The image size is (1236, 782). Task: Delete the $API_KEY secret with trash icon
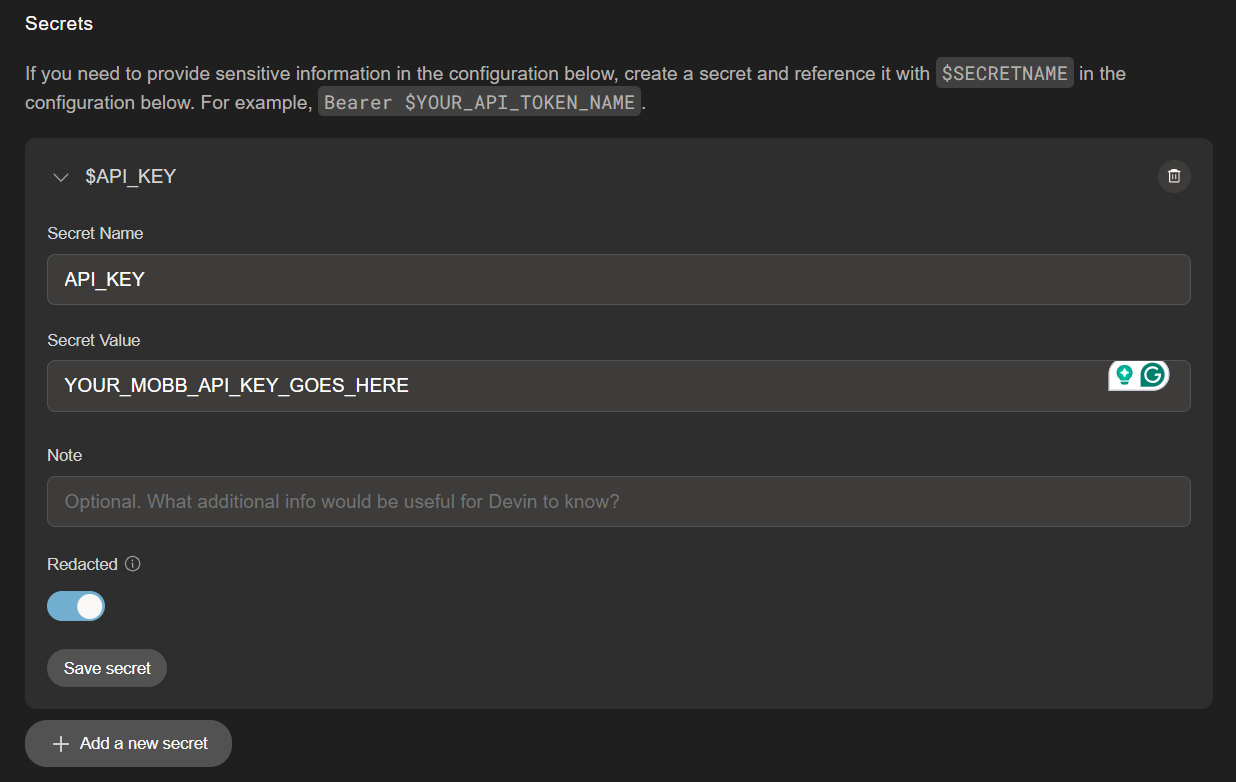pyautogui.click(x=1174, y=177)
